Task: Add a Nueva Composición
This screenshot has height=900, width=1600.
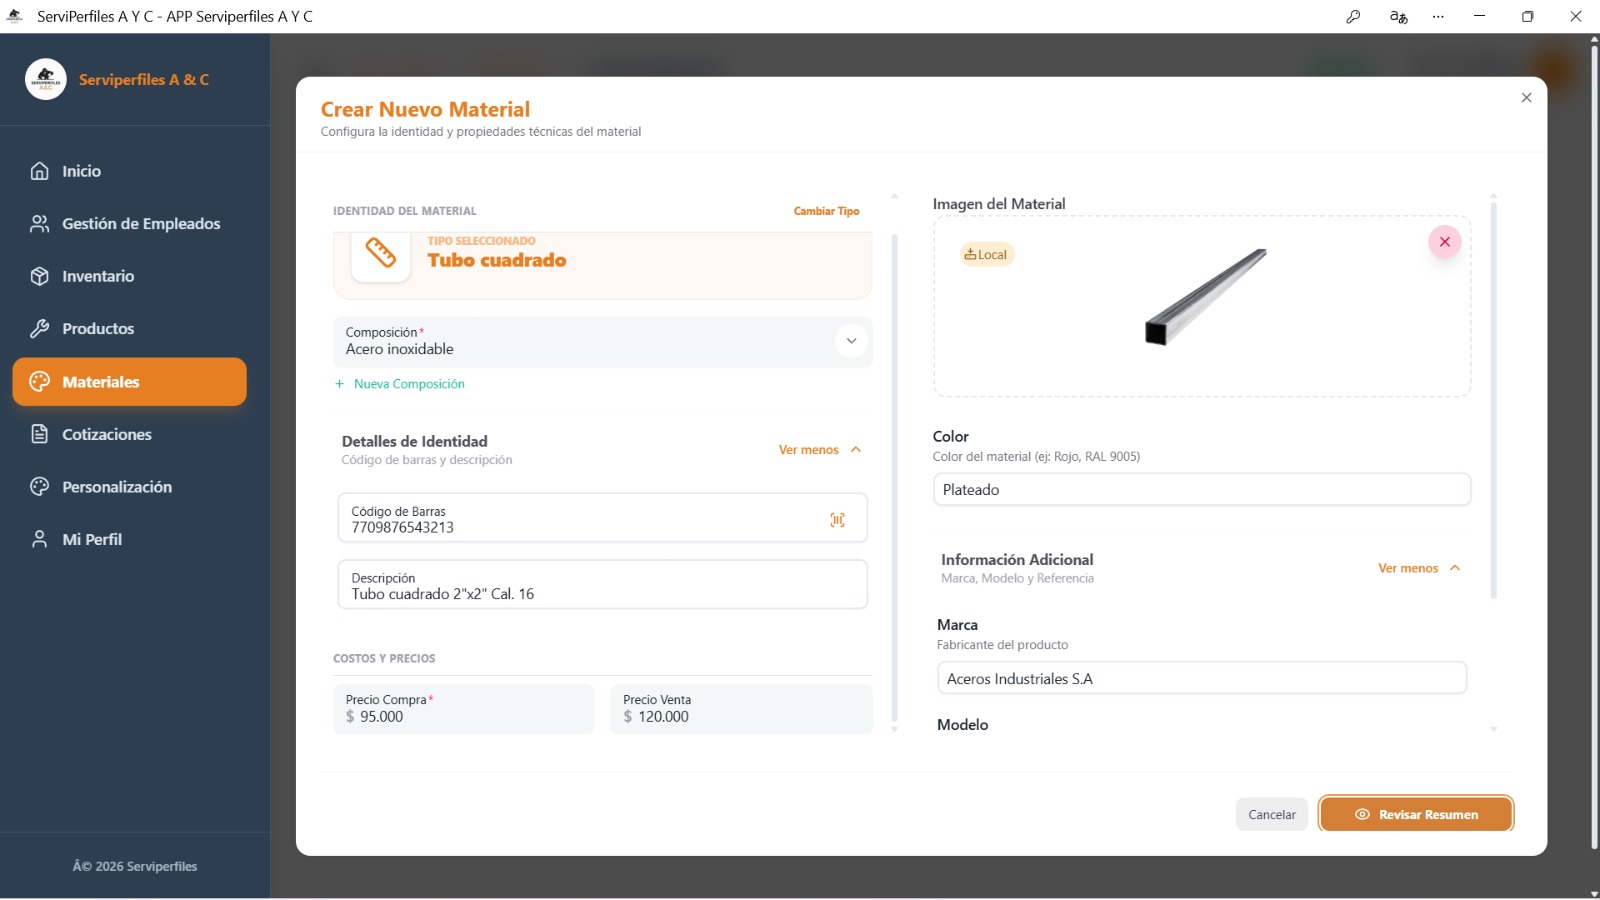Action: coord(400,384)
